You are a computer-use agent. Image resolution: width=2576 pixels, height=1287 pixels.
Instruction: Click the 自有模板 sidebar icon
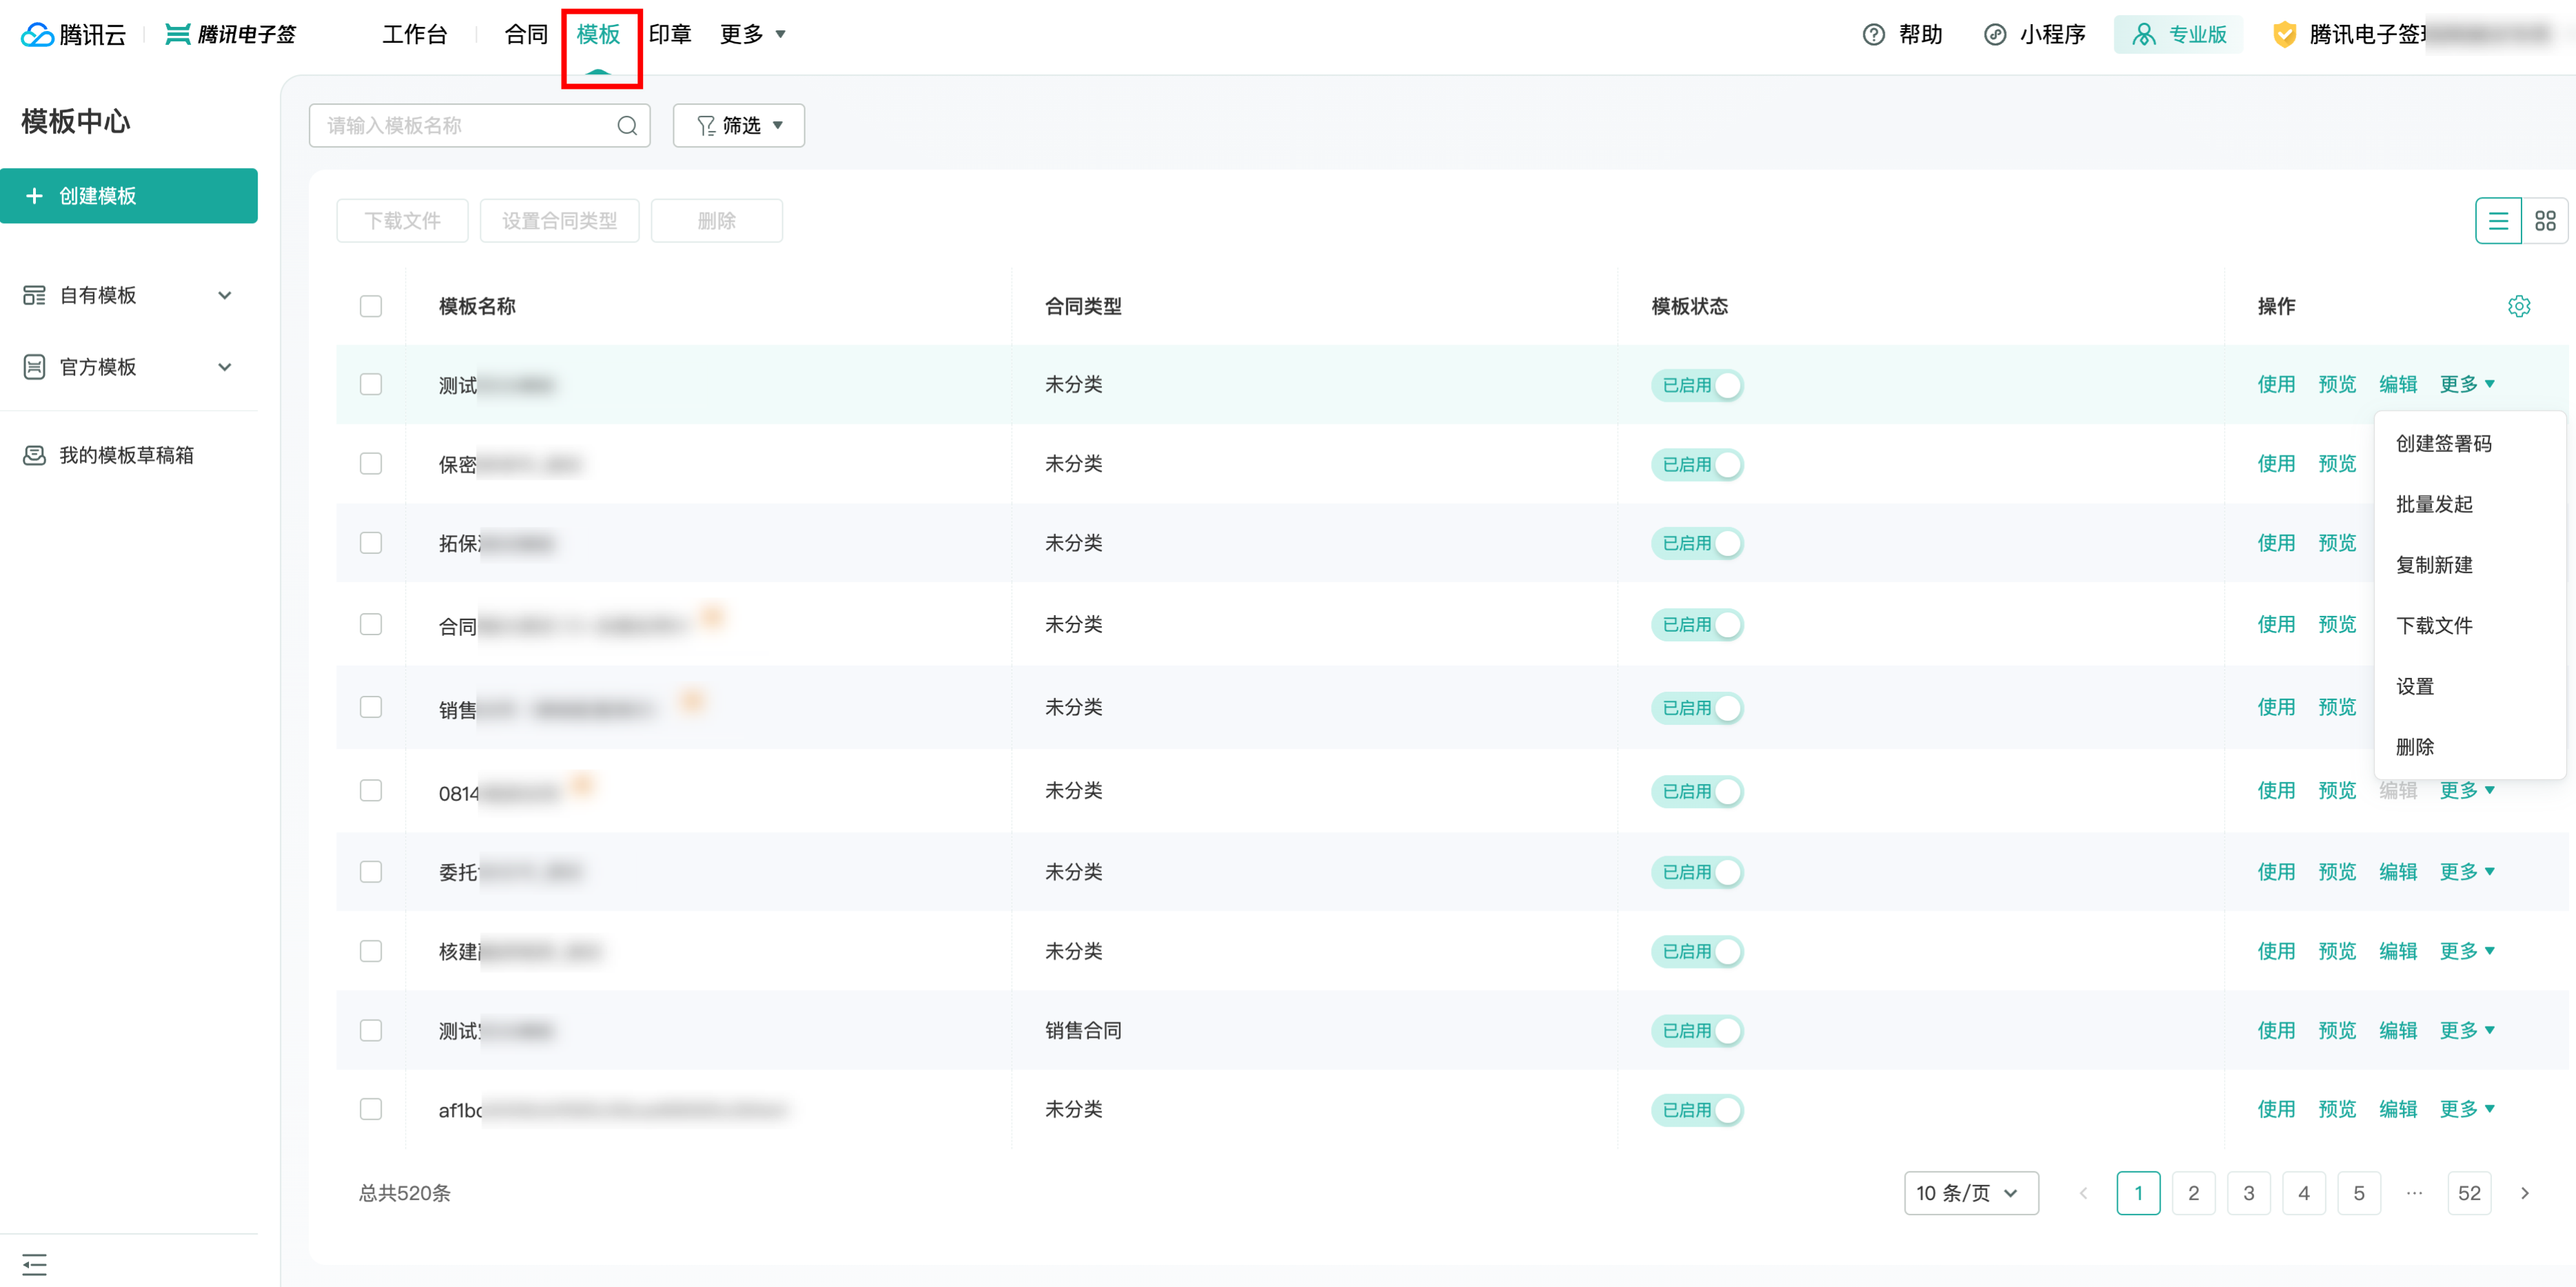coord(34,295)
